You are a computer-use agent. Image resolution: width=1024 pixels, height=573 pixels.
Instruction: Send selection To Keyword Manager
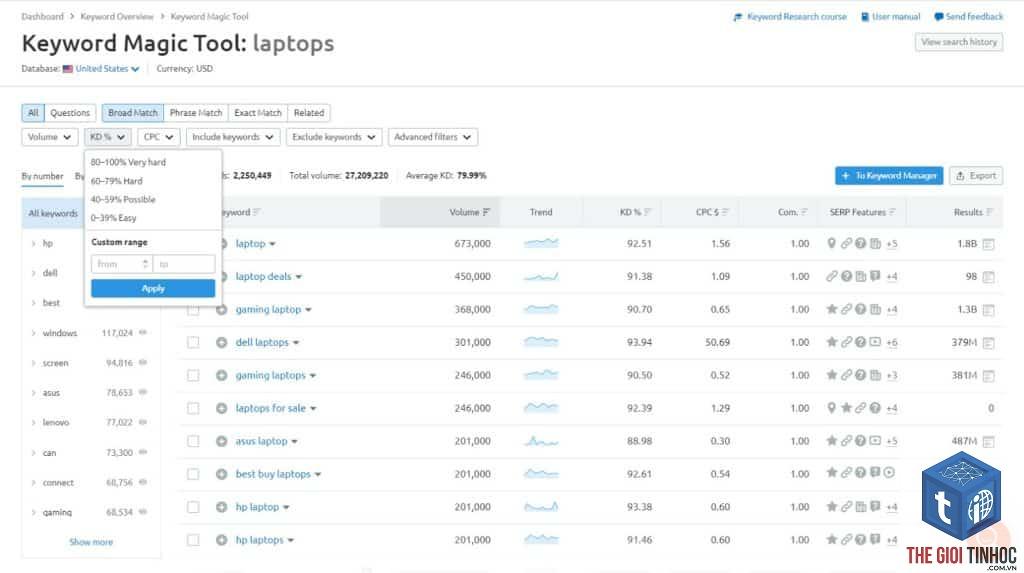tap(889, 176)
